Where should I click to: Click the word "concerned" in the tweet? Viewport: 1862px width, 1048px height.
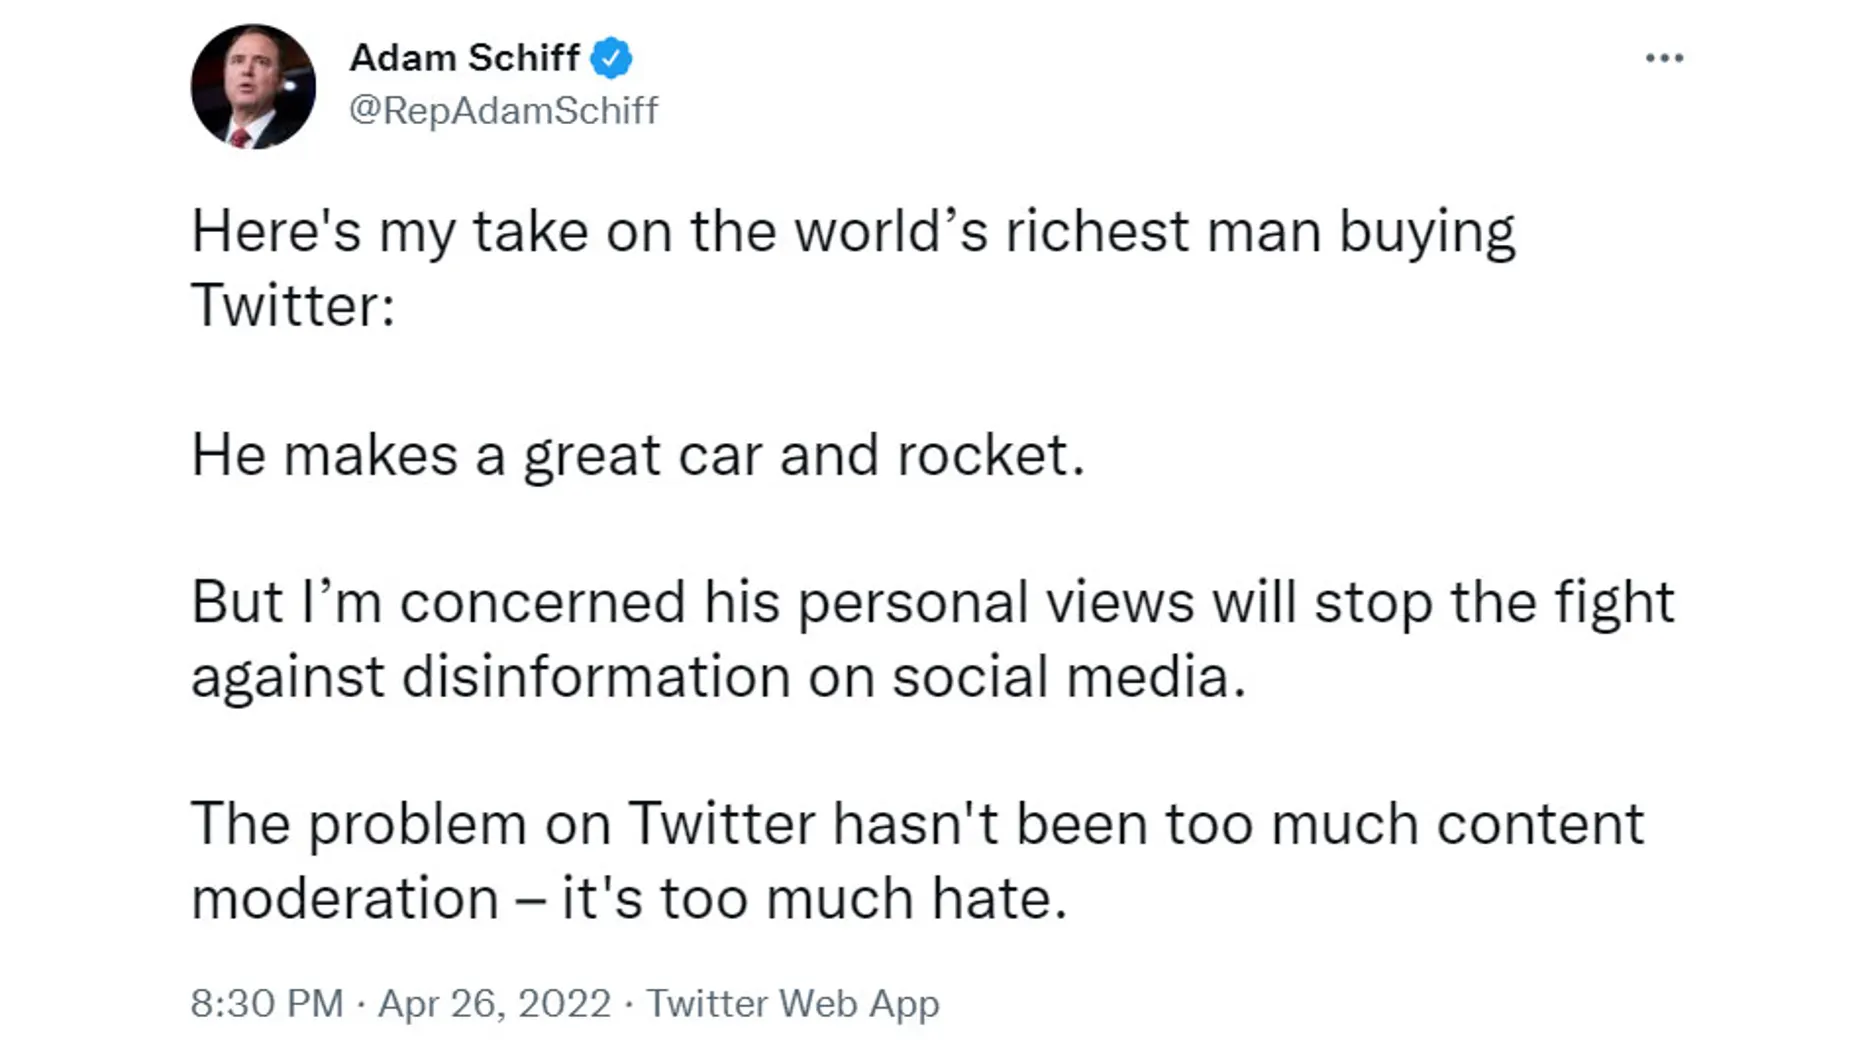point(543,603)
